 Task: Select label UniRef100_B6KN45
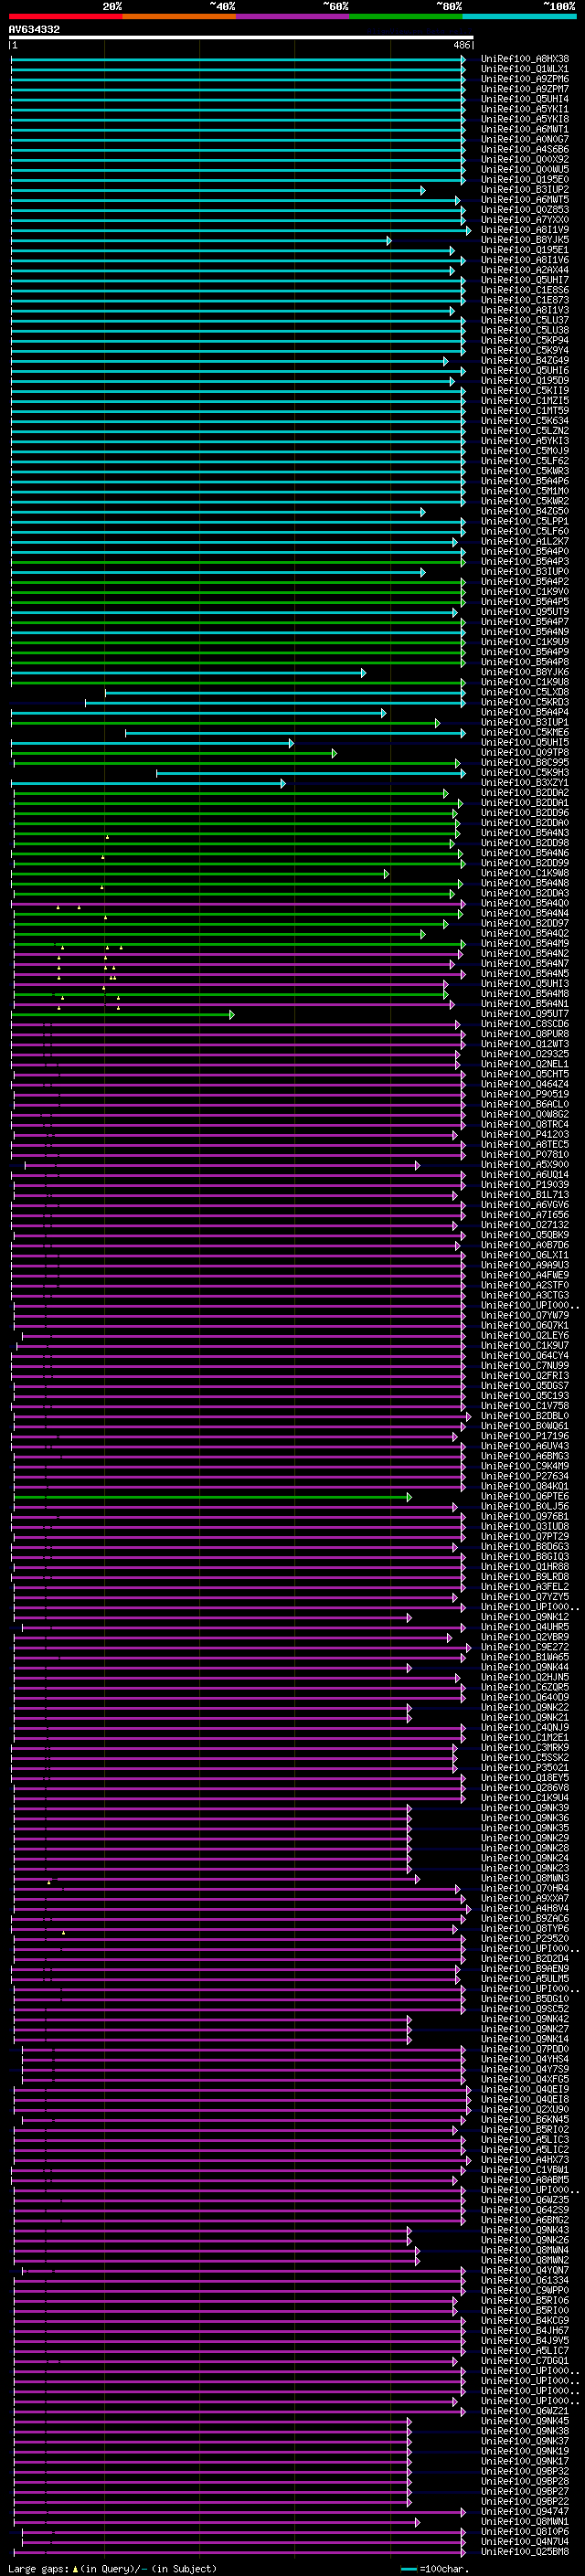[x=525, y=2120]
